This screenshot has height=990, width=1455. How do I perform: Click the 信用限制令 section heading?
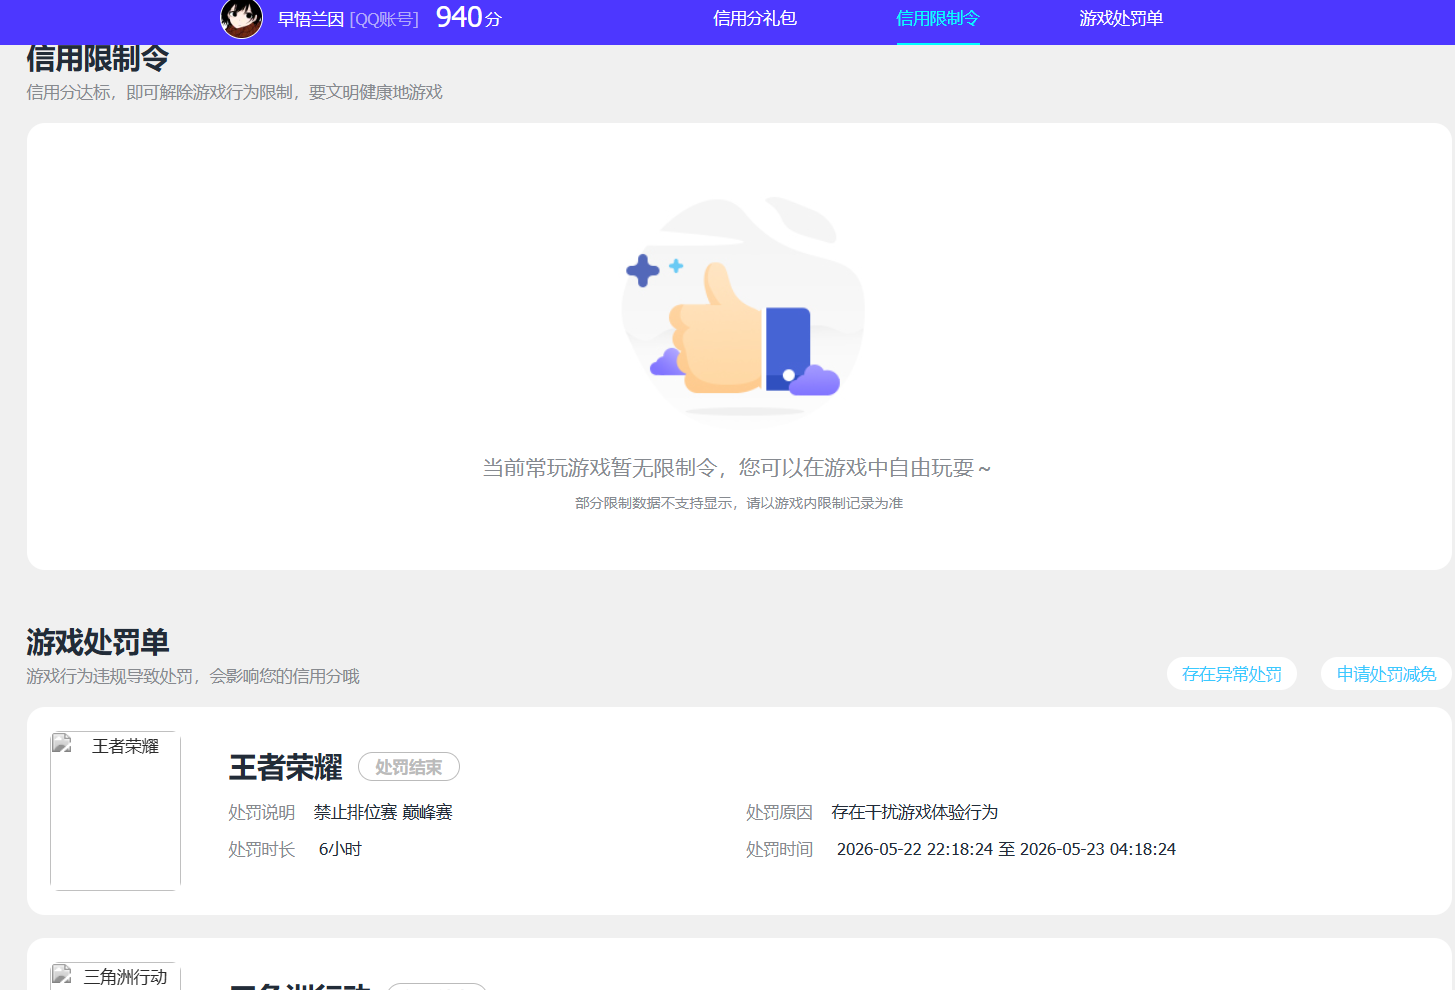pyautogui.click(x=98, y=59)
